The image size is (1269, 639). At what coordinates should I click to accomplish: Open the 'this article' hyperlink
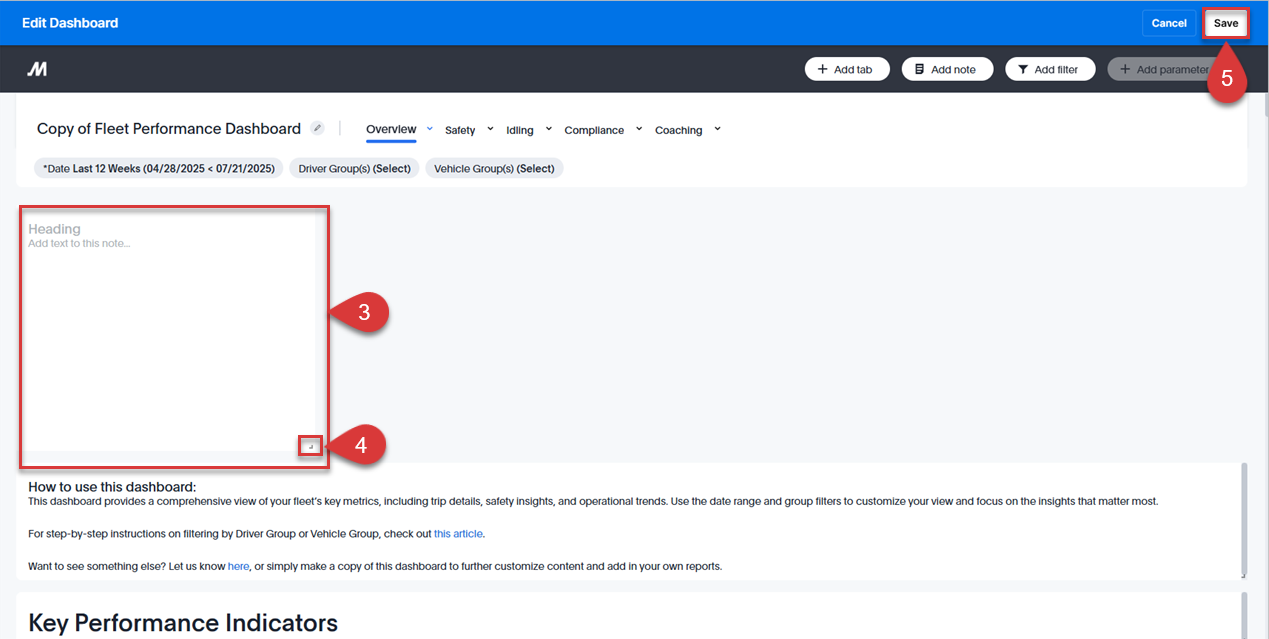tap(458, 533)
